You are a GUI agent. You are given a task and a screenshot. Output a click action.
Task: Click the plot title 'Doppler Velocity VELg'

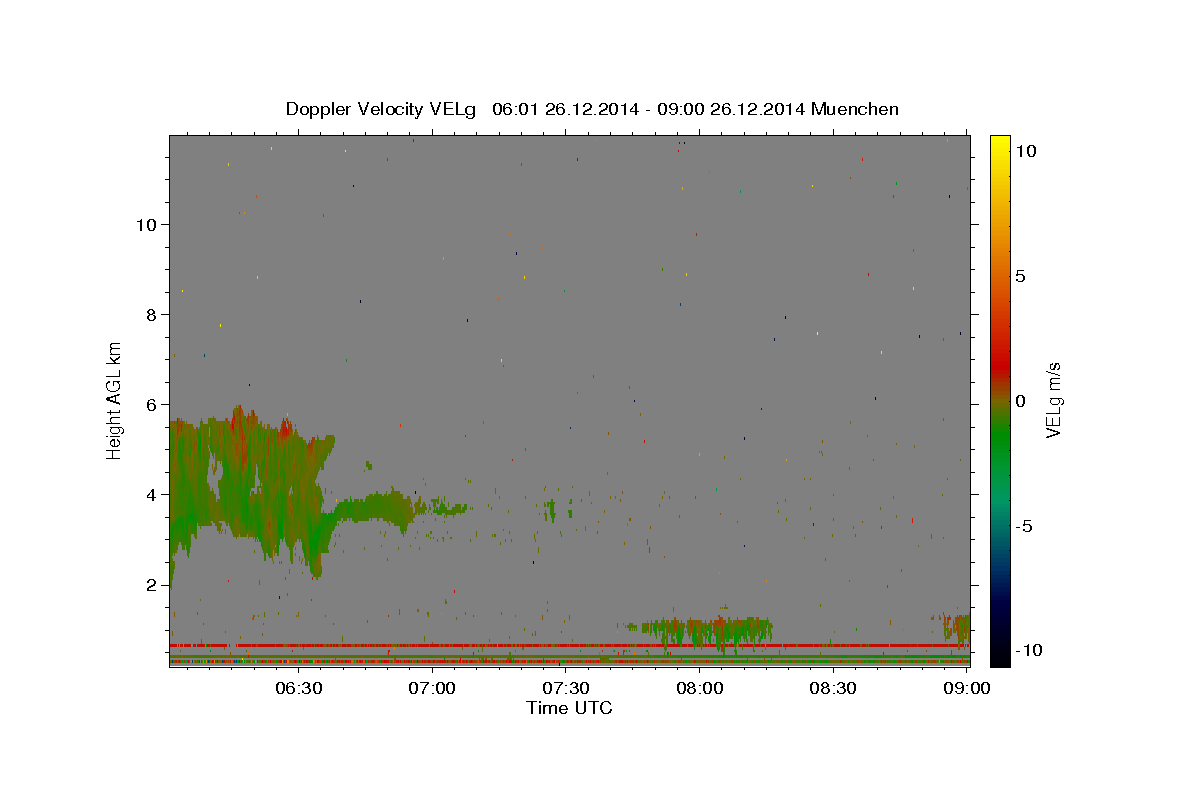pyautogui.click(x=382, y=109)
